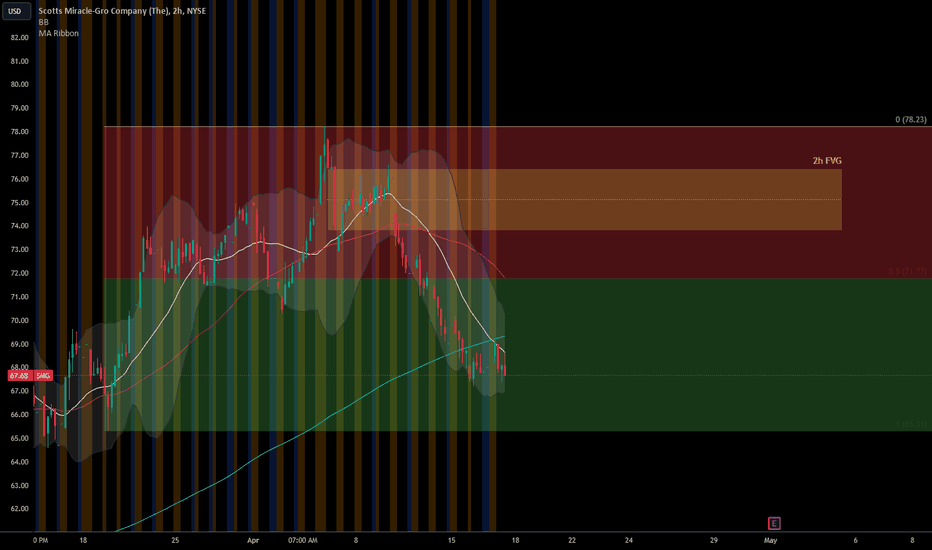Click the 'Apr' label on time axis
This screenshot has height=550, width=932.
[253, 540]
